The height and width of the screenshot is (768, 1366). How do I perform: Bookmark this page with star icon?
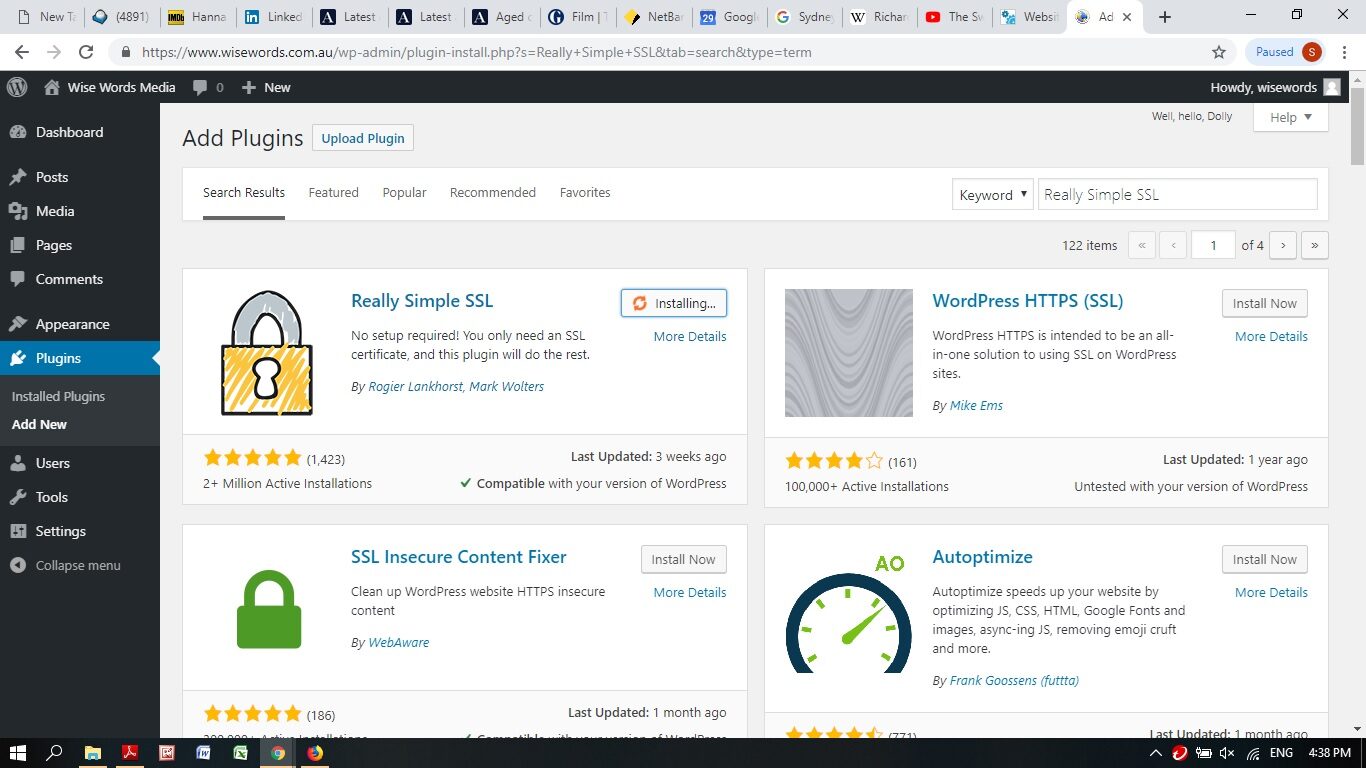(x=1218, y=52)
